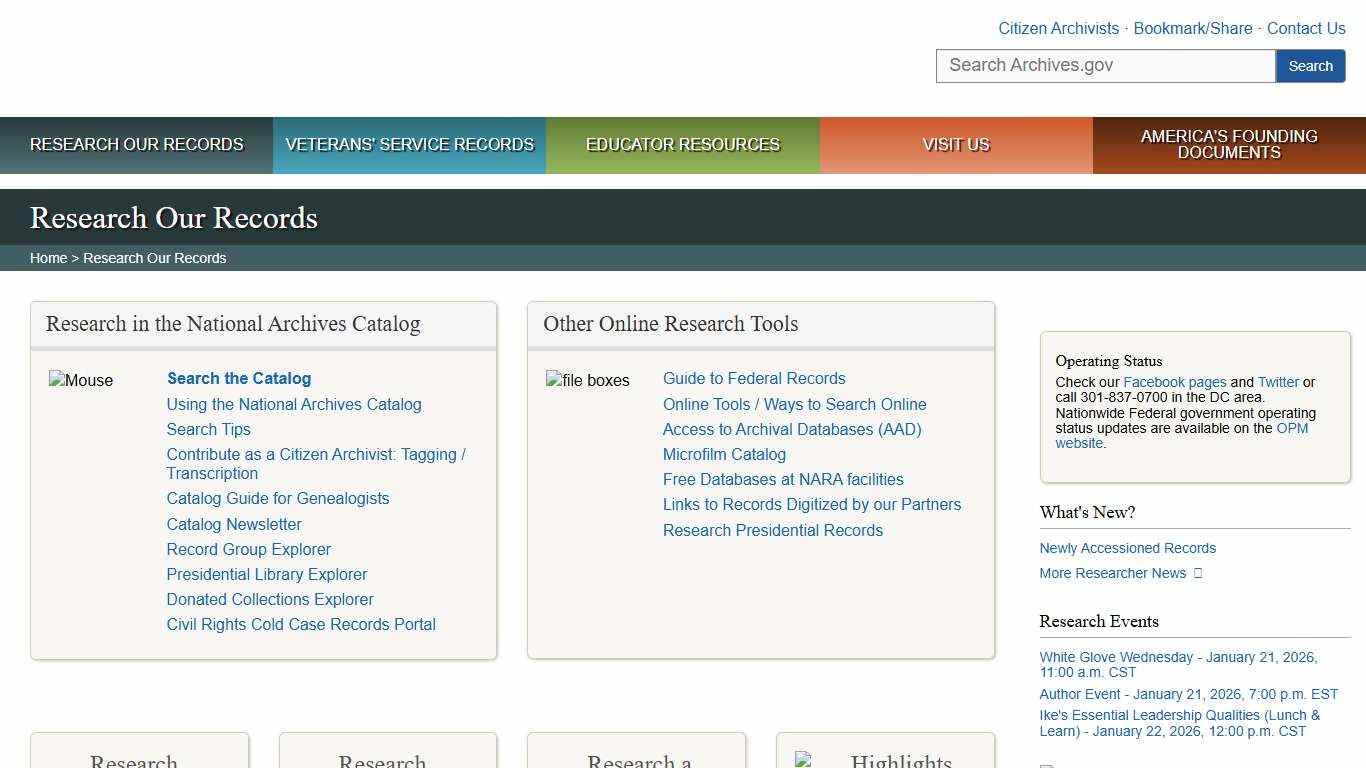Open the Search the Catalog page

click(238, 378)
